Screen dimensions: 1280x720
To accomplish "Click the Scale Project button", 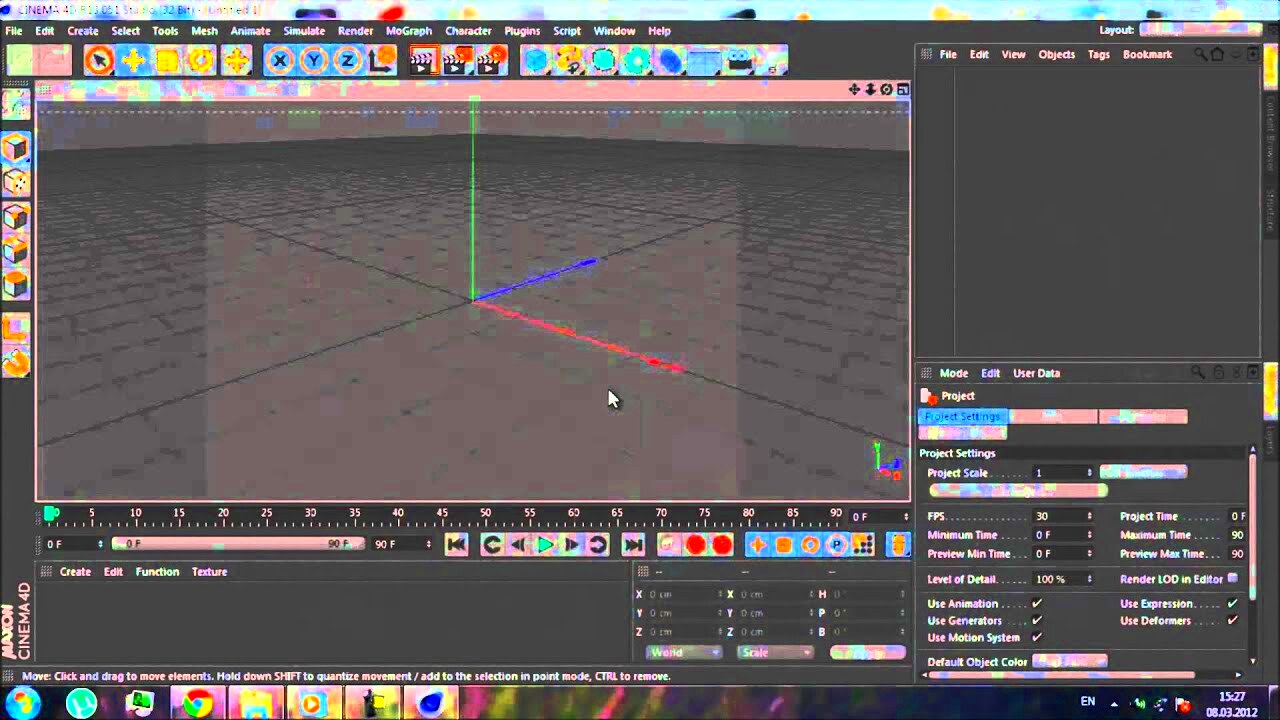I will [x=1018, y=490].
